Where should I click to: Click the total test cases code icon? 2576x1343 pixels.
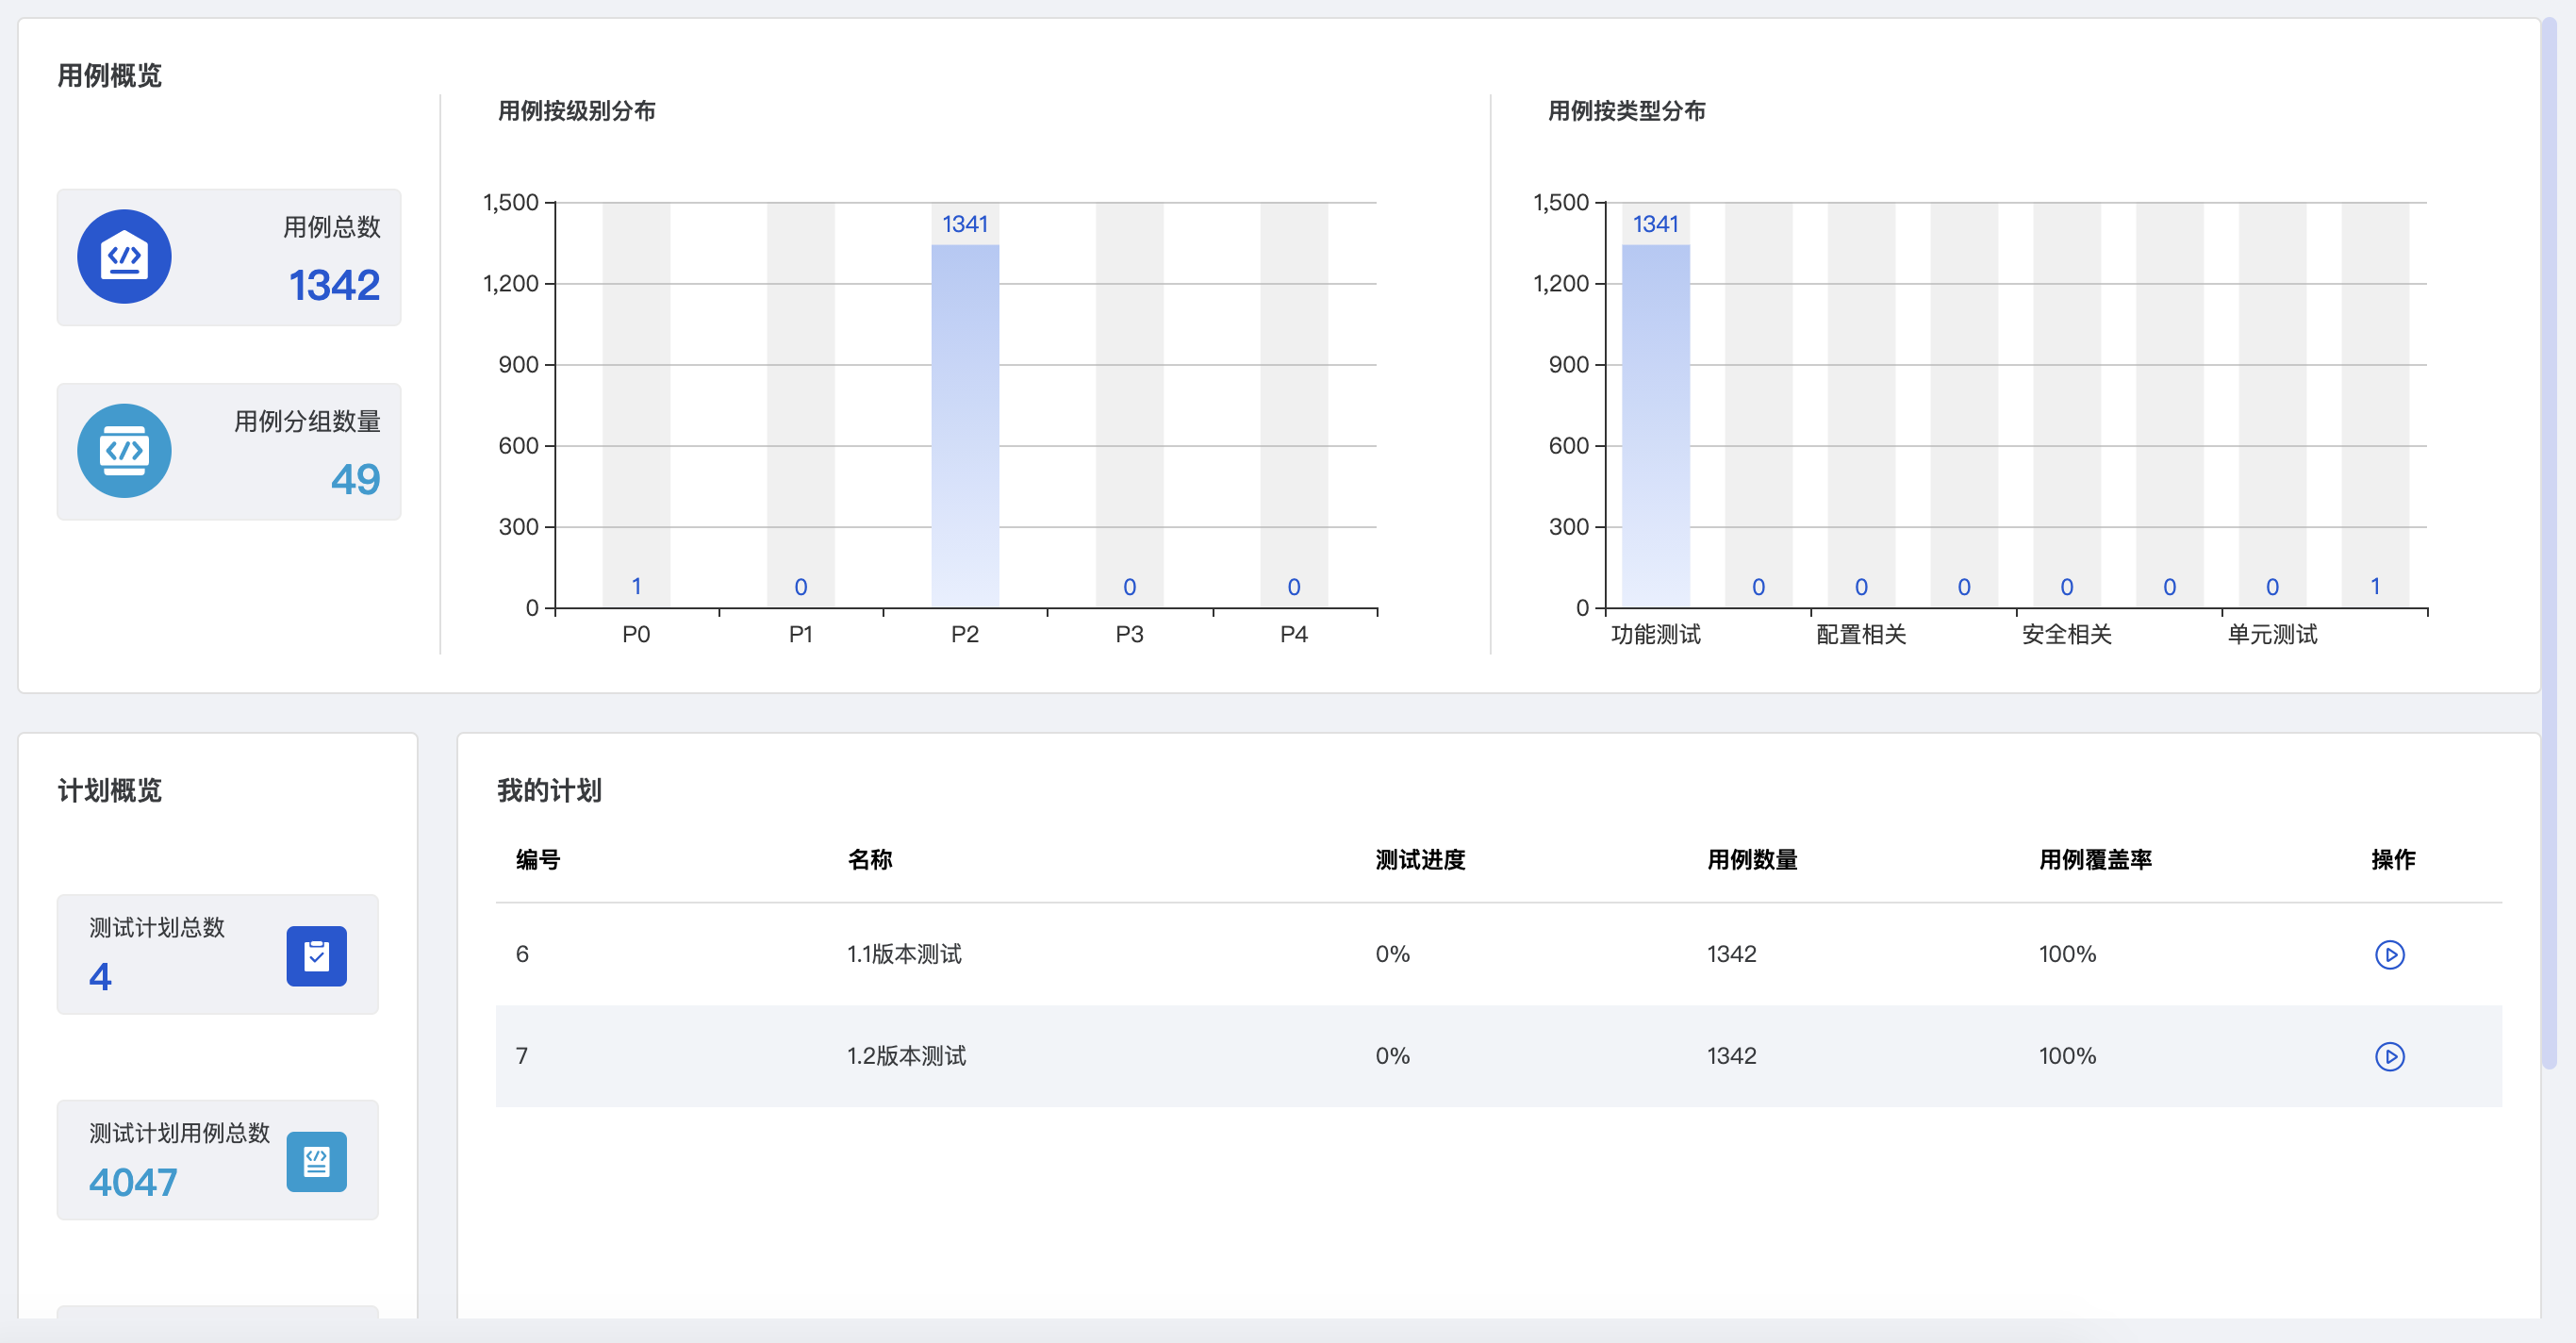pyautogui.click(x=124, y=257)
